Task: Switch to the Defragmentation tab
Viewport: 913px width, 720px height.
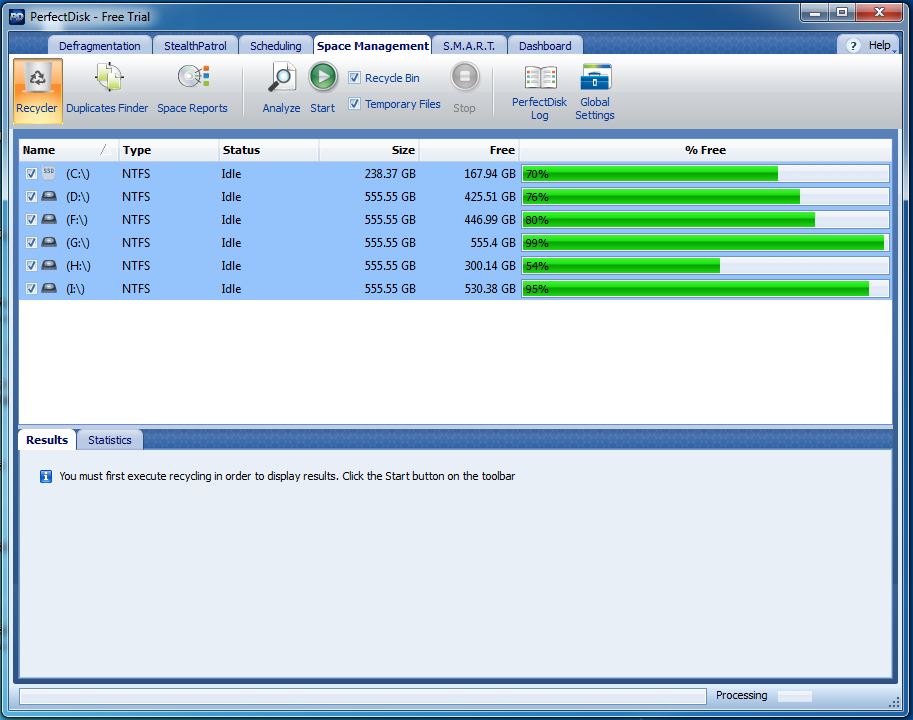Action: 99,46
